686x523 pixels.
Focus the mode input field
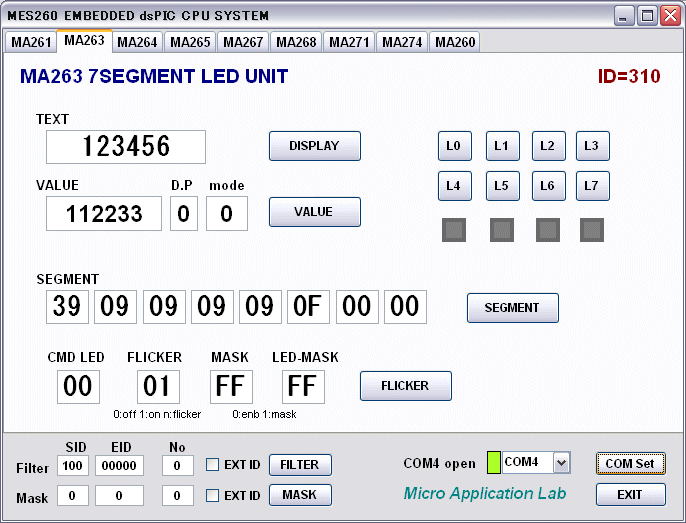coord(227,214)
